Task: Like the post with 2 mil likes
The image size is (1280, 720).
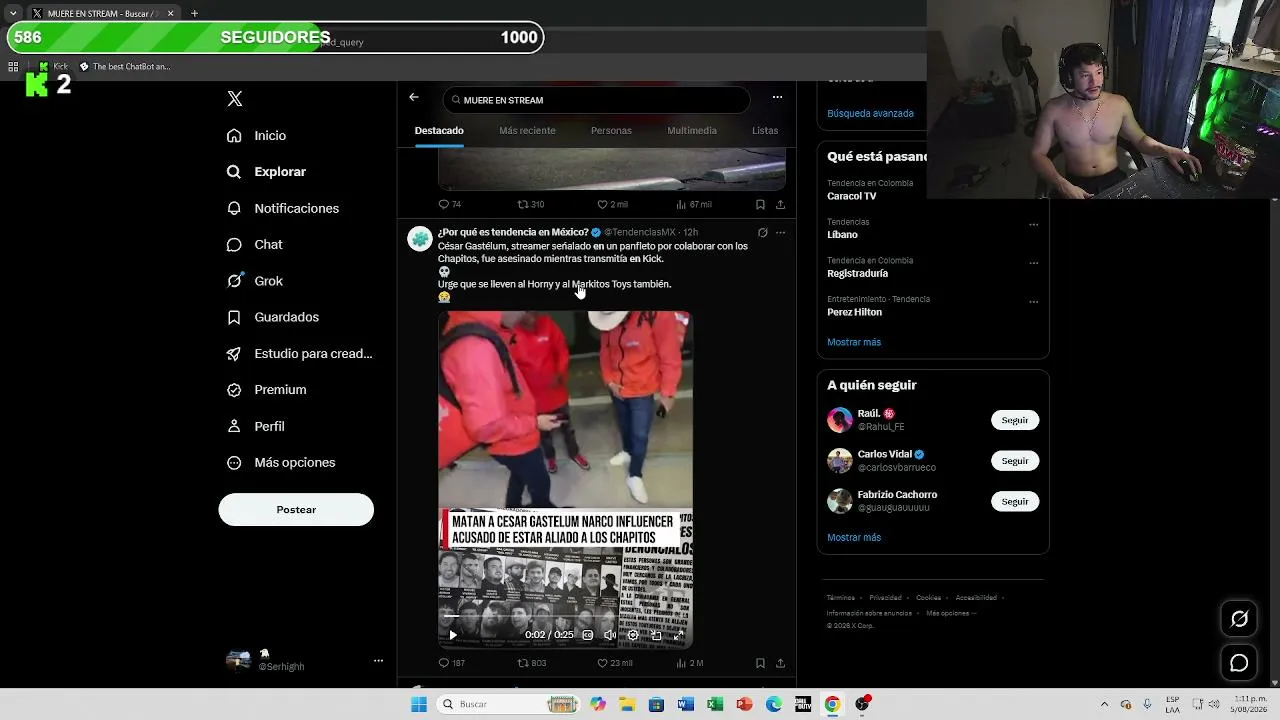Action: (x=612, y=204)
